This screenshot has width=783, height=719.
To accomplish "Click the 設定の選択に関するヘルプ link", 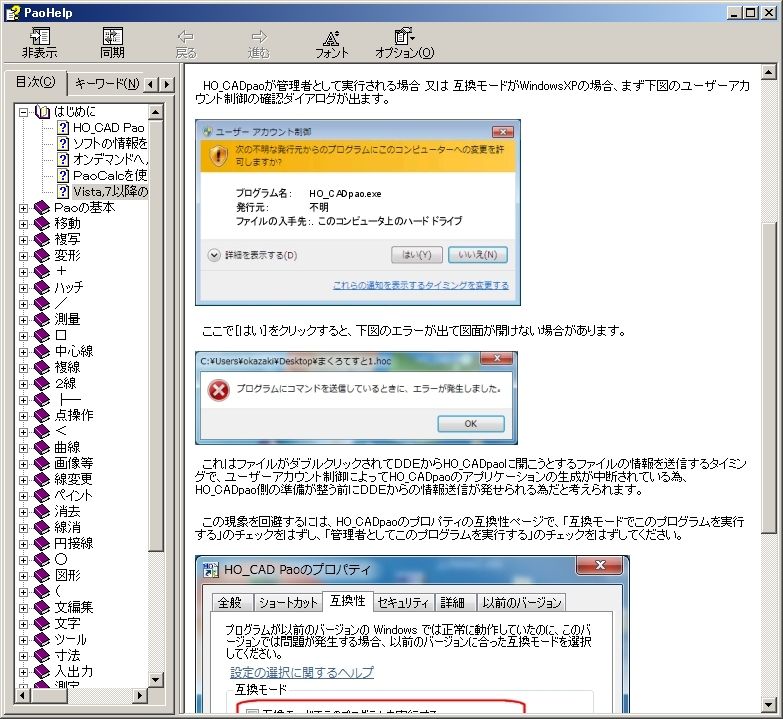I will [x=302, y=673].
